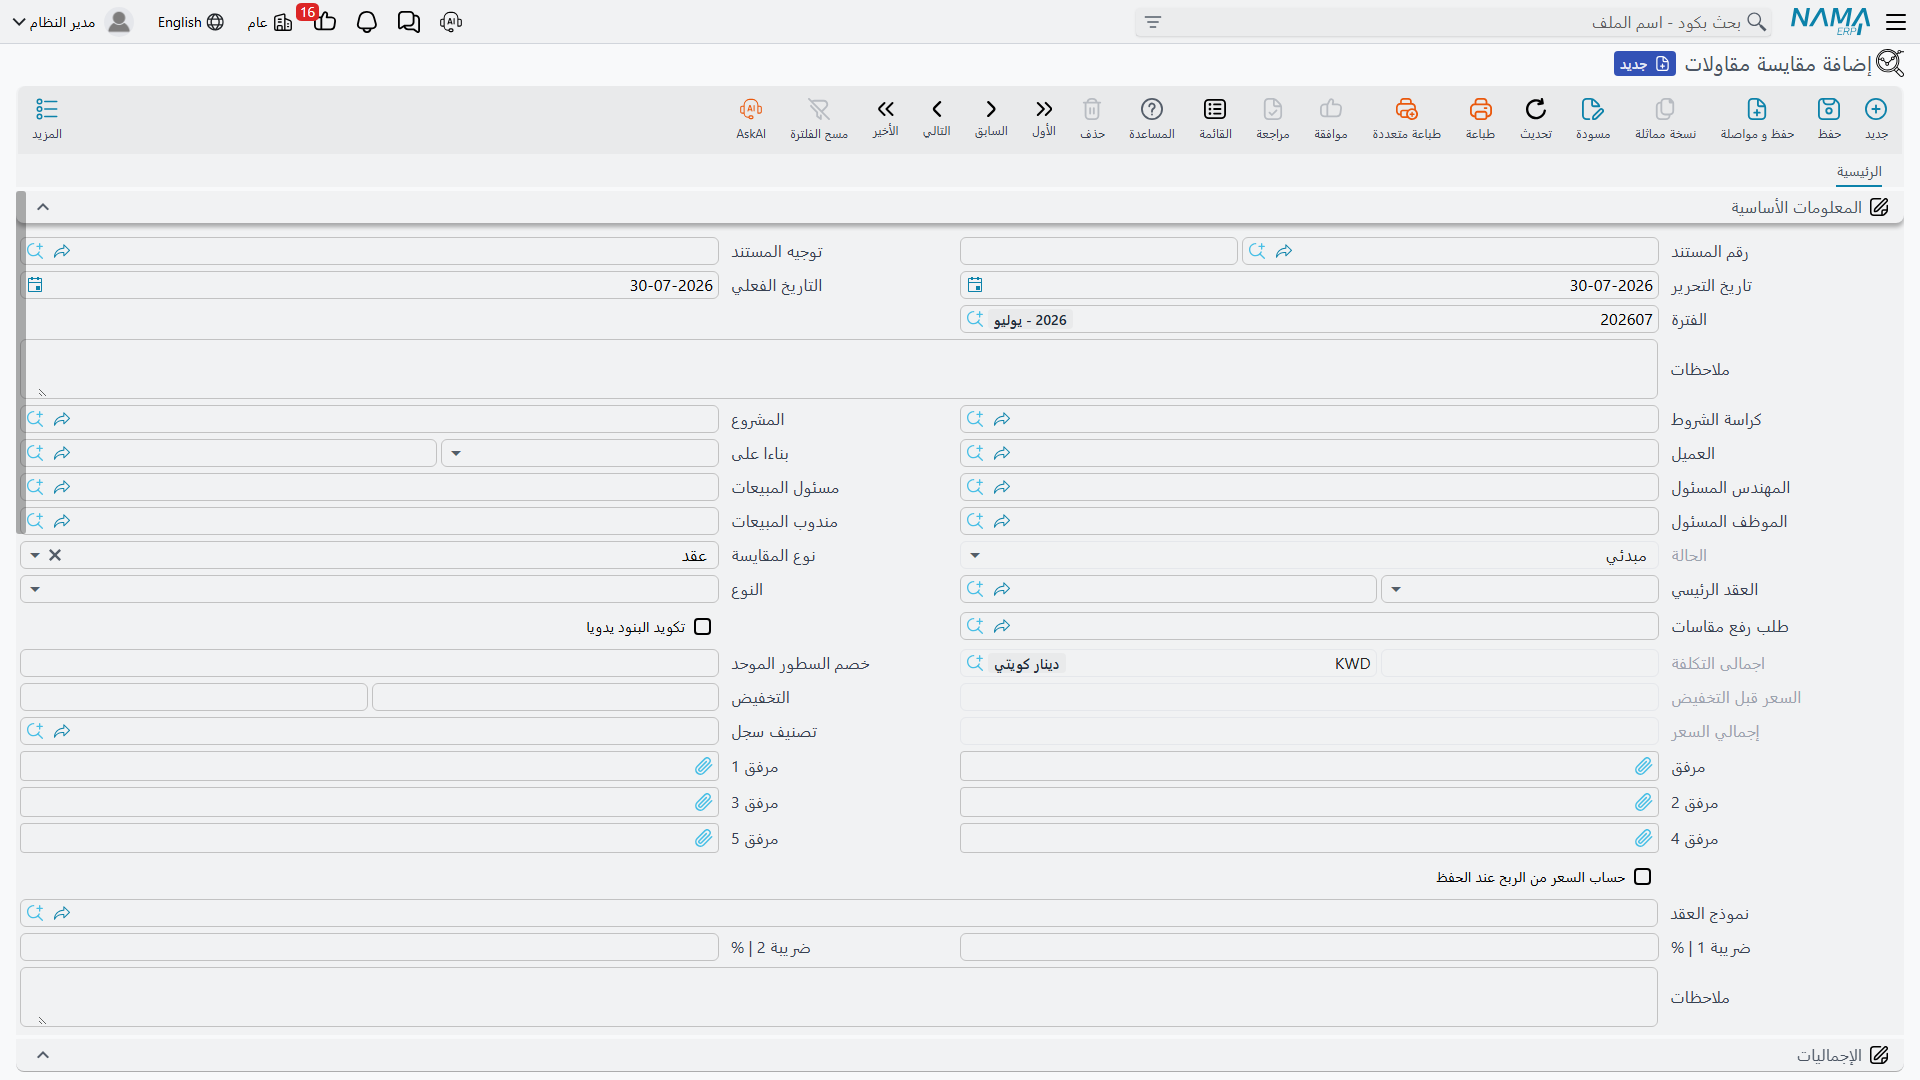
Task: Open نوع المقايسة dropdown arrow
Action: coord(35,556)
